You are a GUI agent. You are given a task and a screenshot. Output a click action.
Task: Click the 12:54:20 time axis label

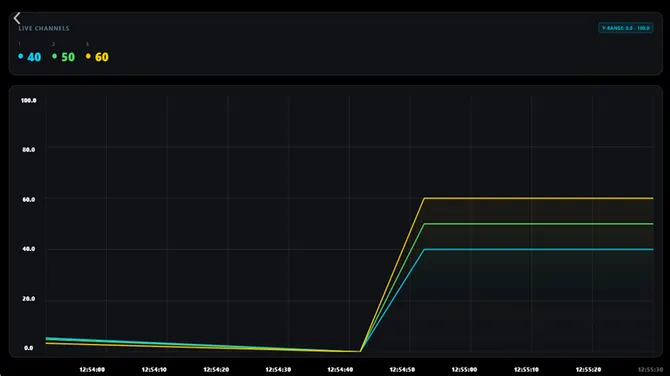click(x=216, y=370)
